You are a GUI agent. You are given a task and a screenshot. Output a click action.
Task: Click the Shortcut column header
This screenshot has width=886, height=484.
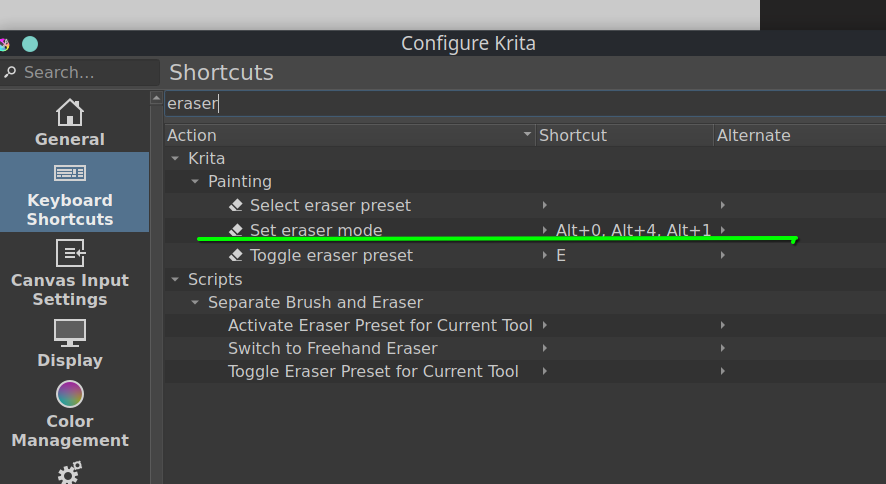coord(623,135)
